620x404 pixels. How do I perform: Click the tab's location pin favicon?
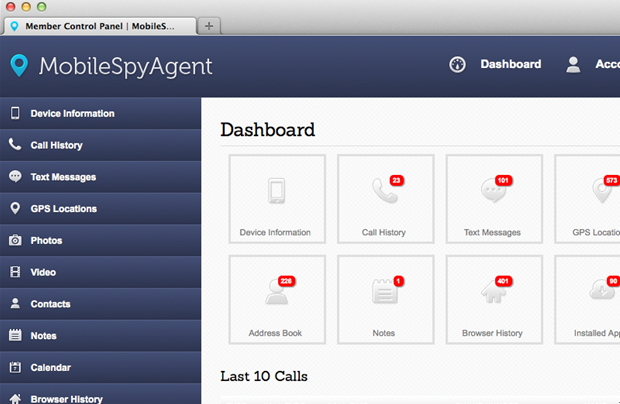[14, 26]
